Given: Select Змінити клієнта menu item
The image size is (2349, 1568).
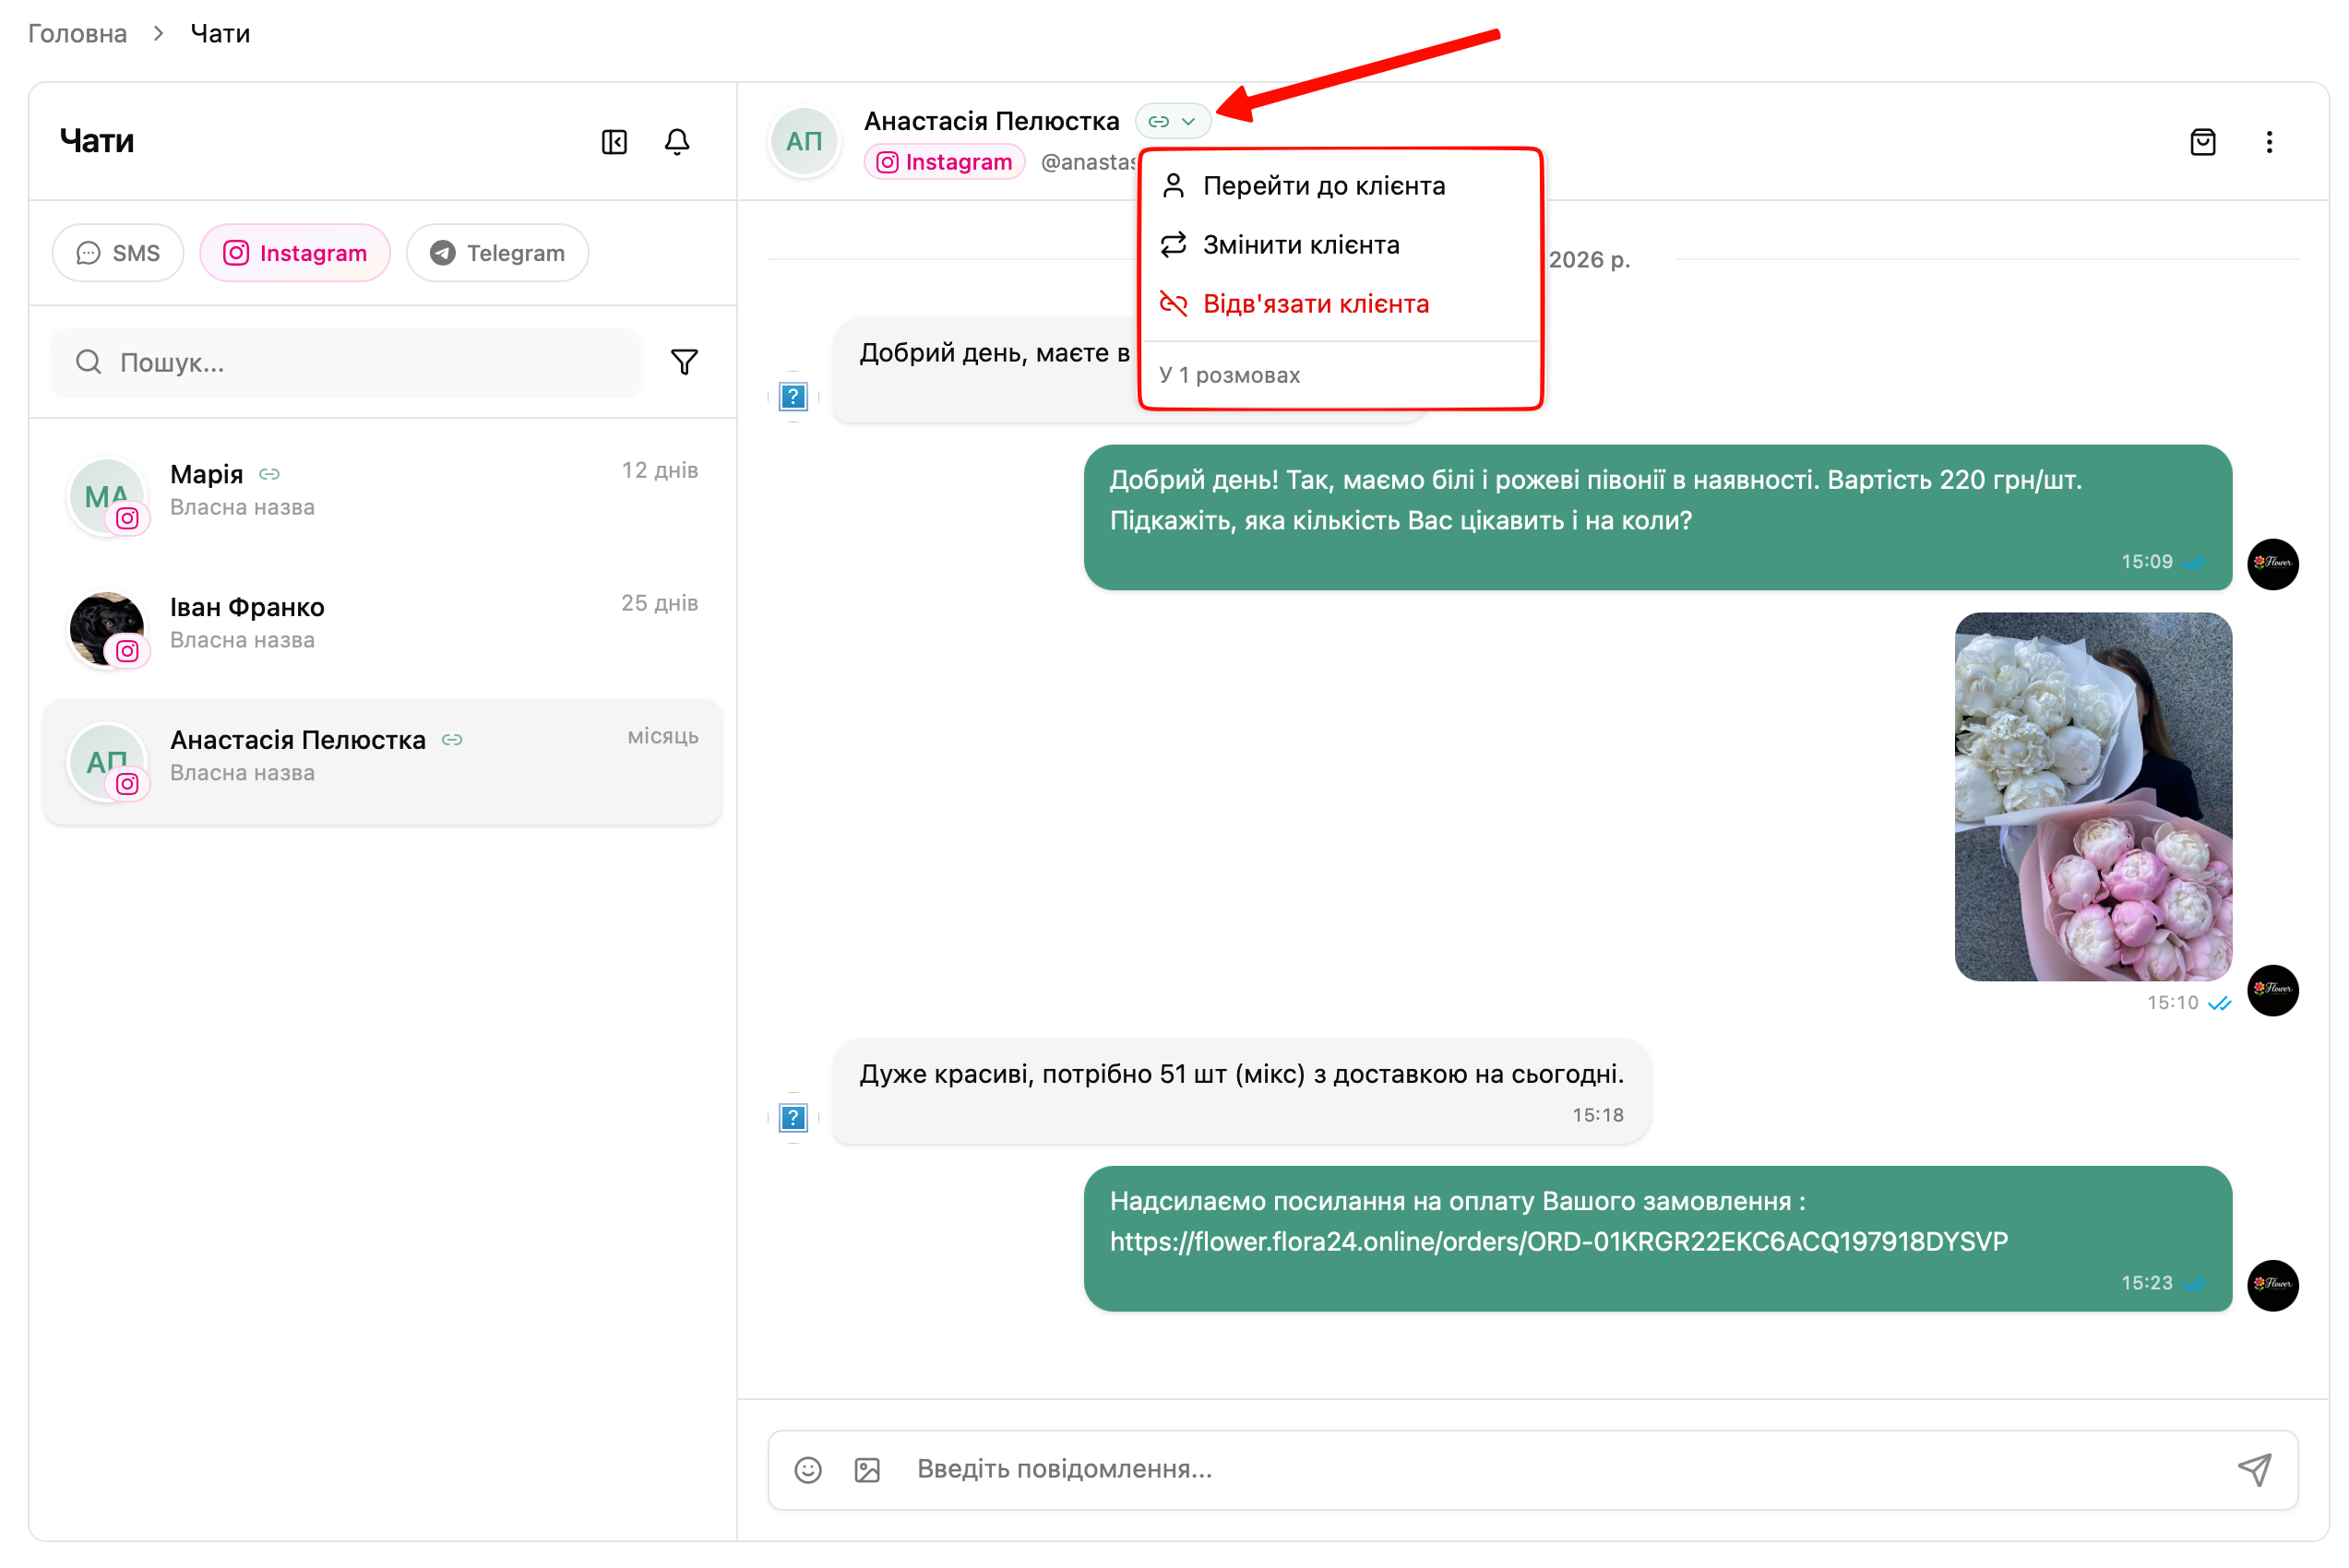Looking at the screenshot, I should point(1340,245).
